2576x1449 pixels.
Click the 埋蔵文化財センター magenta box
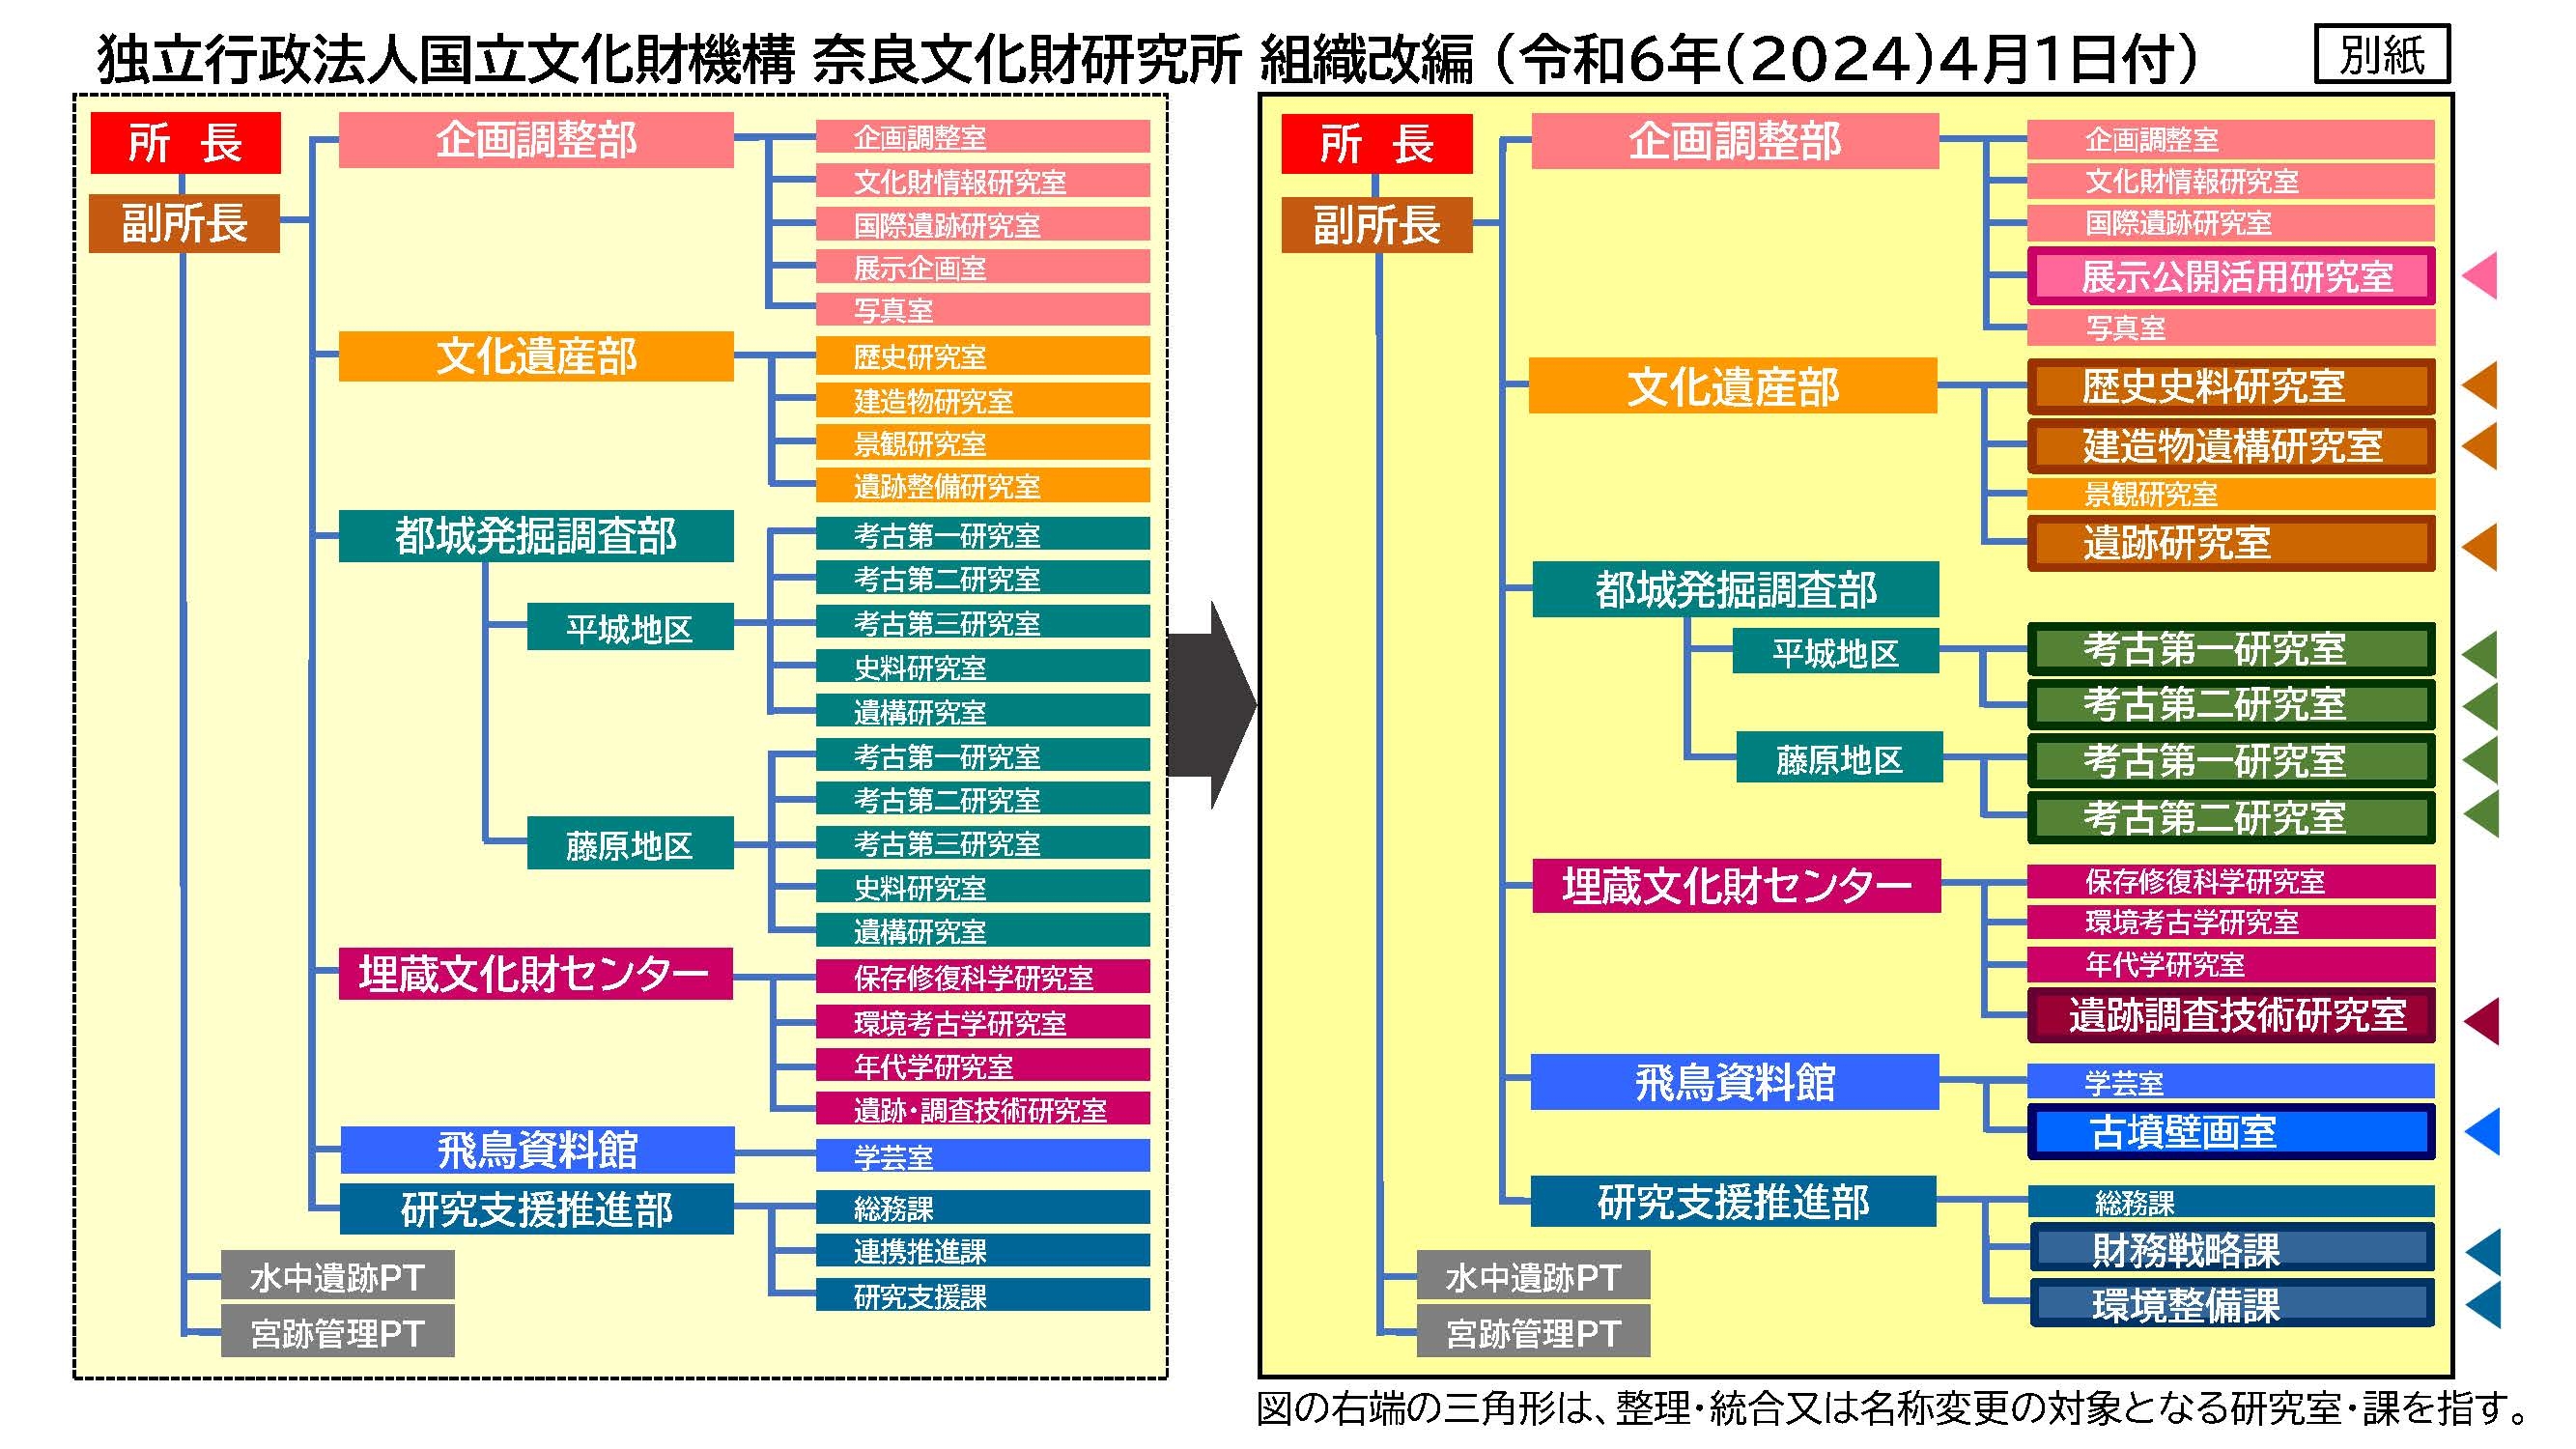535,975
